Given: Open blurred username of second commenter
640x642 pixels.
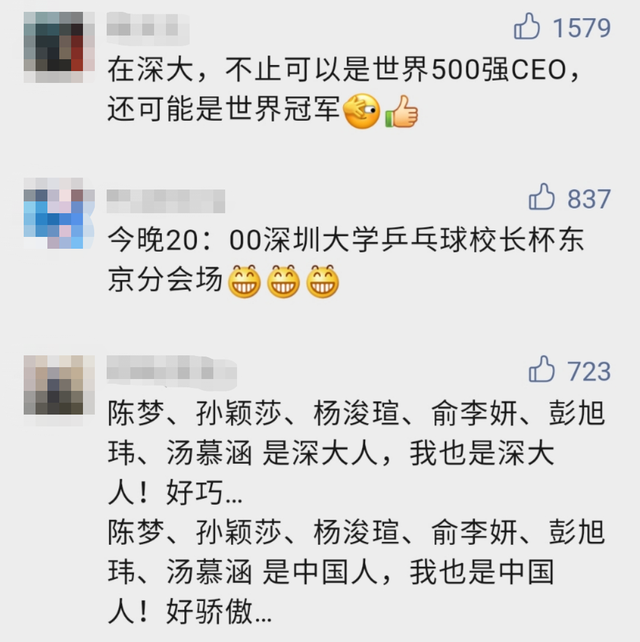Looking at the screenshot, I should point(166,201).
